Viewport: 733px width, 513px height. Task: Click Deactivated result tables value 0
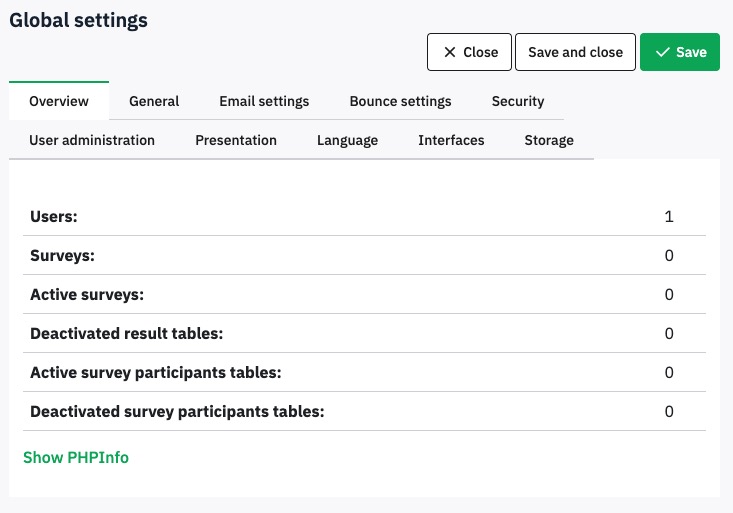coord(669,333)
